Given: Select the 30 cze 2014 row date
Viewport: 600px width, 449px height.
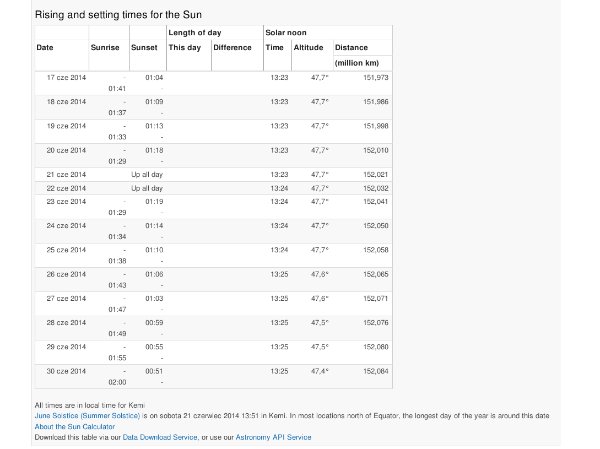Looking at the screenshot, I should 66,371.
